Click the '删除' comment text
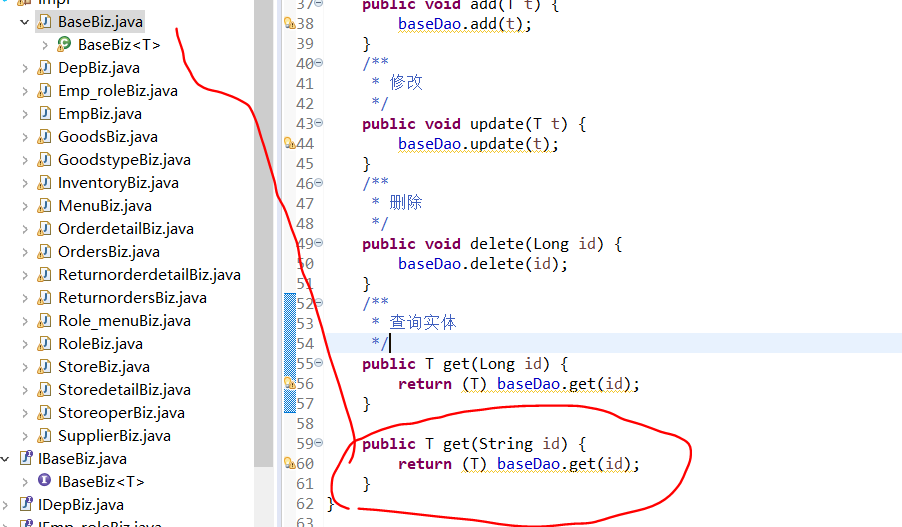902x527 pixels. (406, 203)
